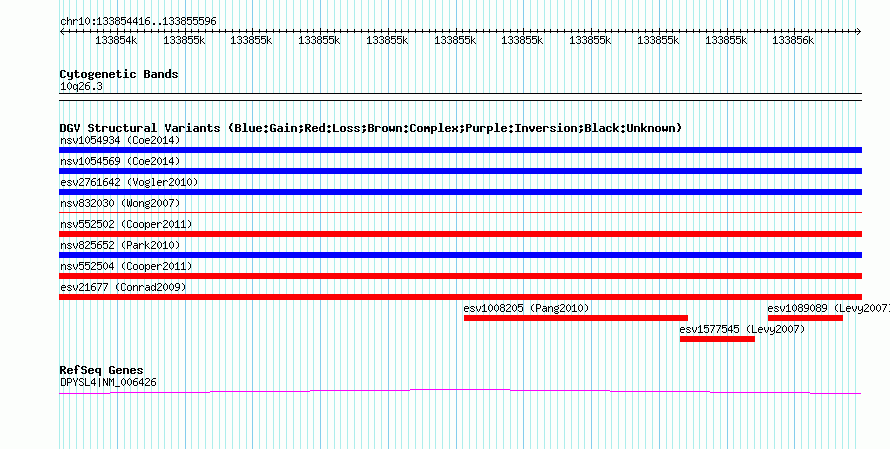Select the nsv825652 blue gain bar
Viewport: 890px width, 449px height.
[x=460, y=255]
